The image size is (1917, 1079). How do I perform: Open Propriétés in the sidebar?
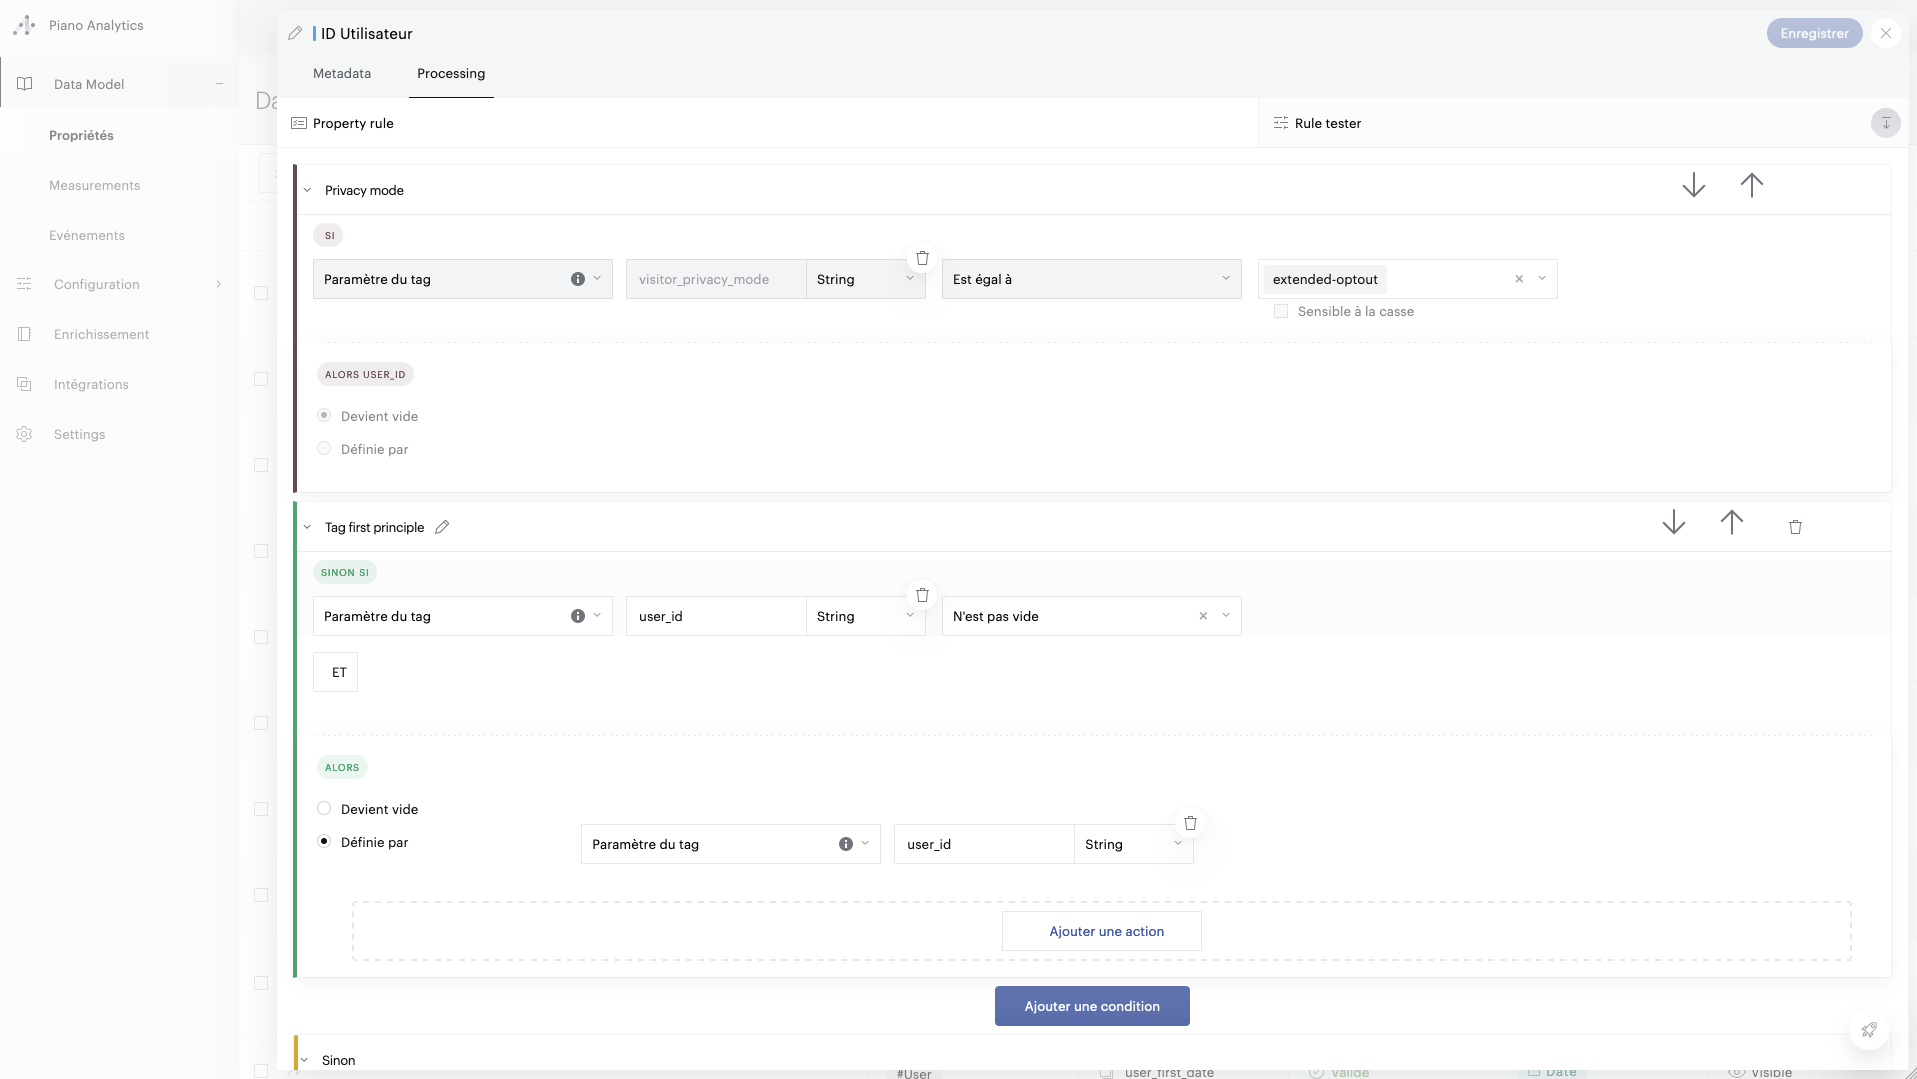pos(81,135)
